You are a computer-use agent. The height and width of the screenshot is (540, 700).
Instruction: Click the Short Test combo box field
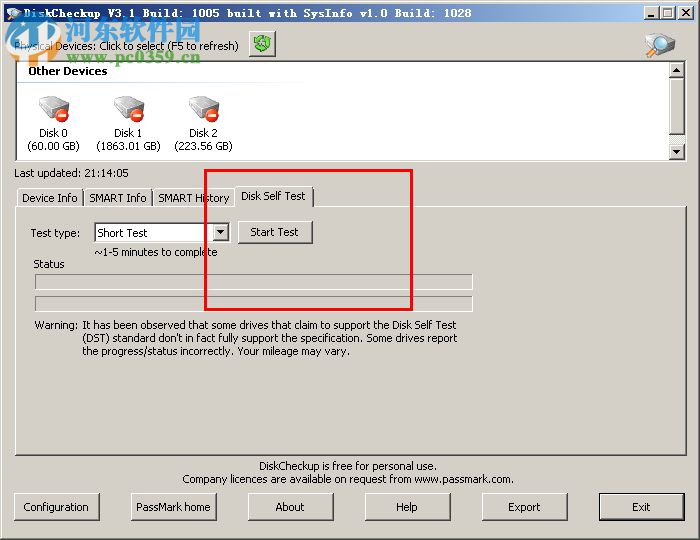(x=162, y=233)
